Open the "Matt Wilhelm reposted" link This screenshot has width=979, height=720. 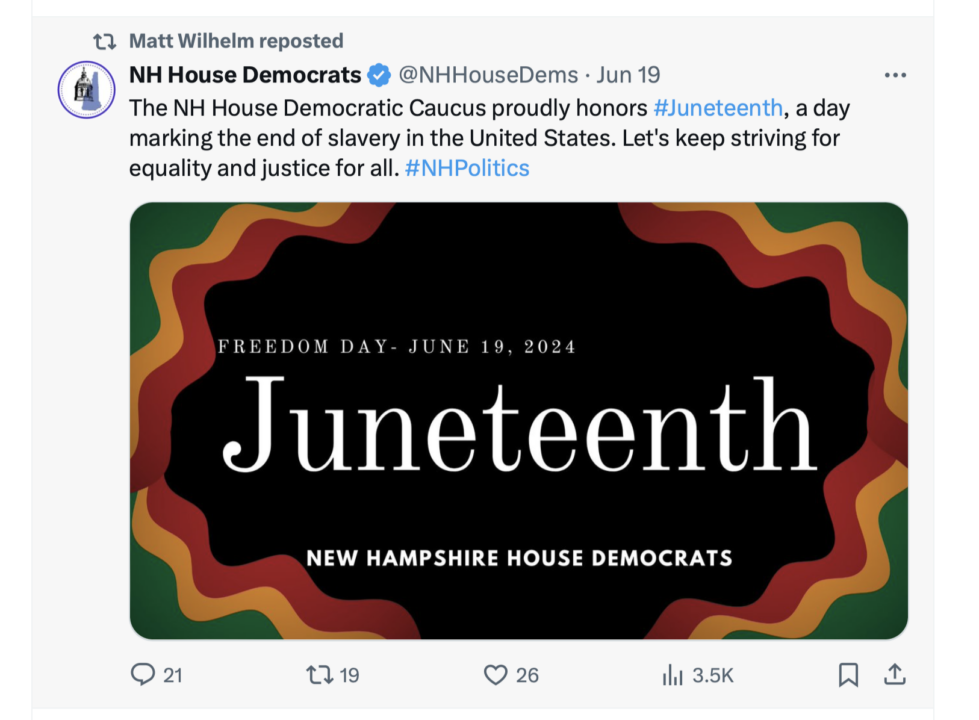(236, 41)
